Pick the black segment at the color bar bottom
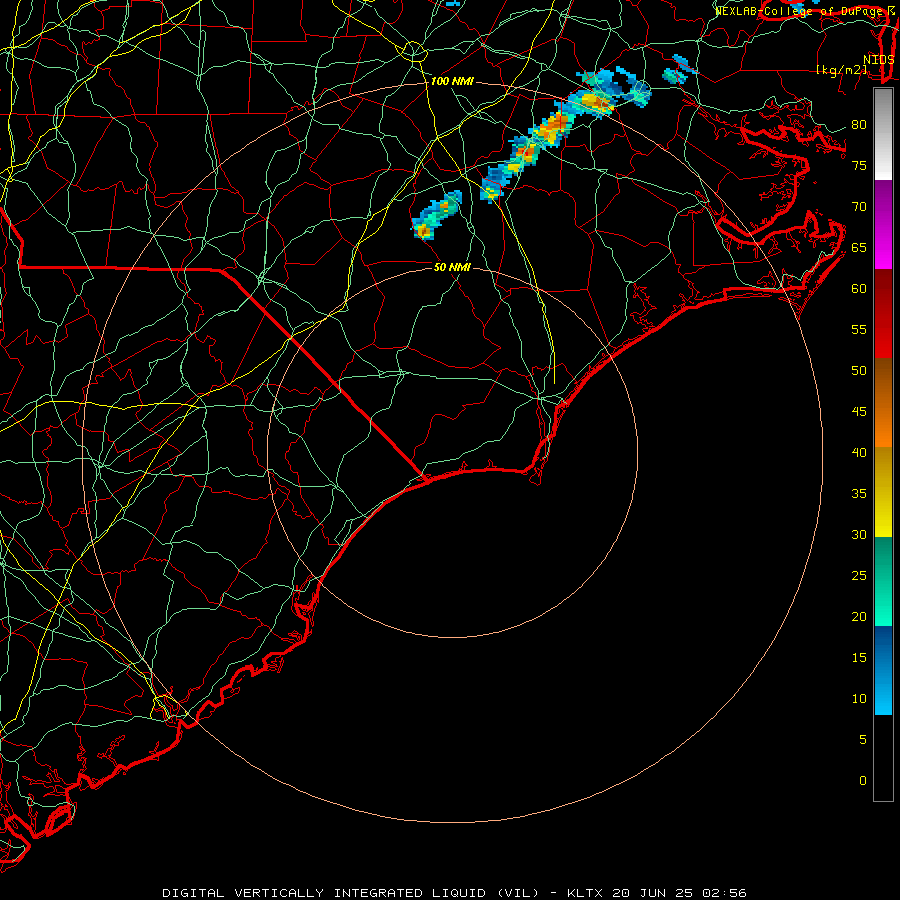900x900 pixels. pos(883,758)
